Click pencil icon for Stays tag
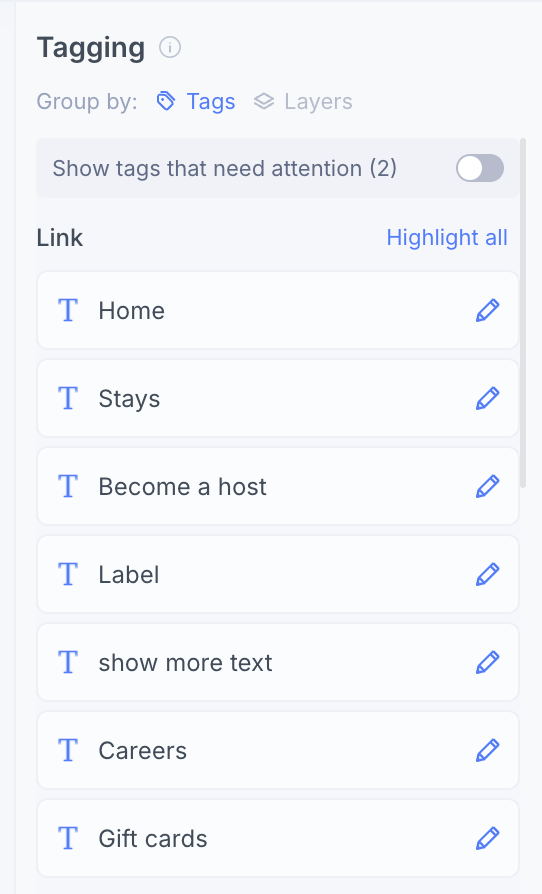 (487, 399)
